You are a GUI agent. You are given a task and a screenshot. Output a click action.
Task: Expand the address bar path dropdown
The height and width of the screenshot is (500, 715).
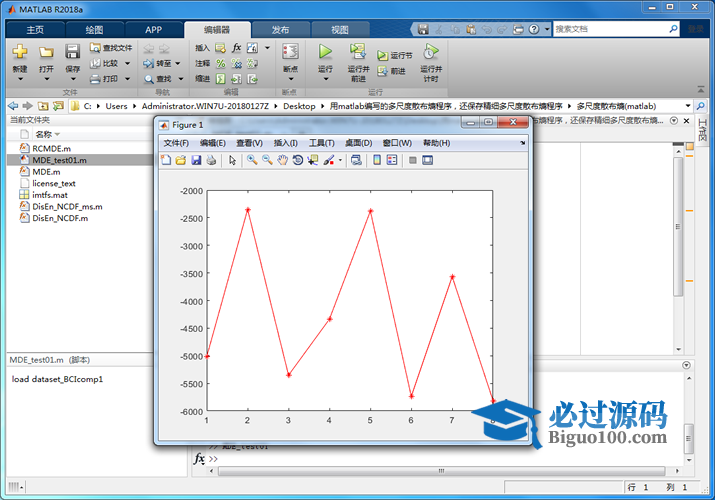tap(688, 106)
